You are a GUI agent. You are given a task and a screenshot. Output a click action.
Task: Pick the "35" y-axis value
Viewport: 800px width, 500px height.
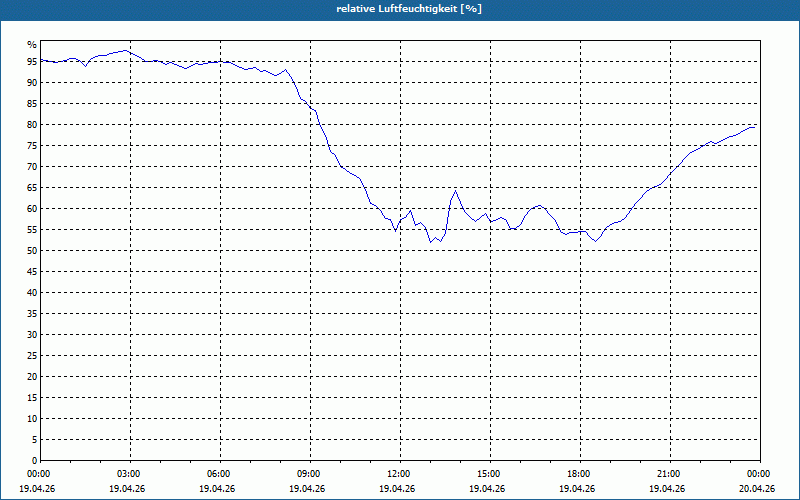pos(32,314)
